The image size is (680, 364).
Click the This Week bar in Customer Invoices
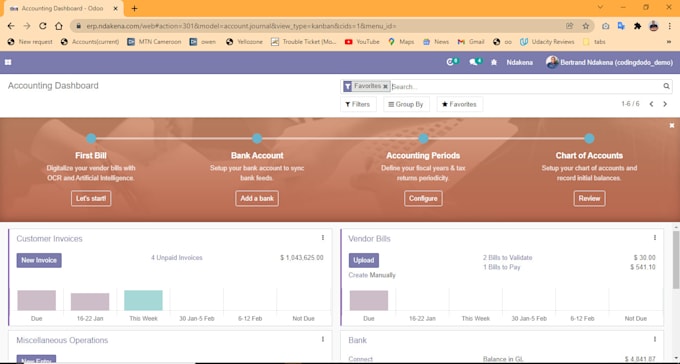(143, 300)
